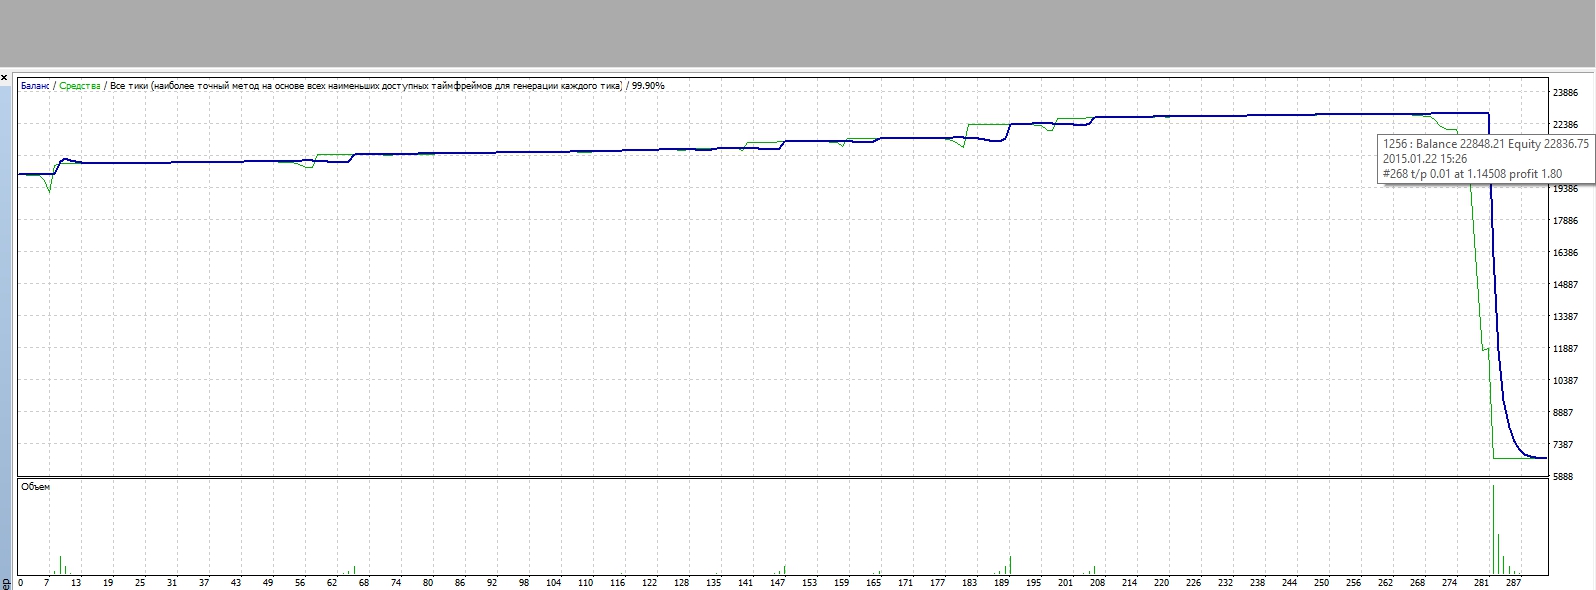1596x590 pixels.
Task: Click the 13387 value on the price axis
Action: tap(1565, 317)
